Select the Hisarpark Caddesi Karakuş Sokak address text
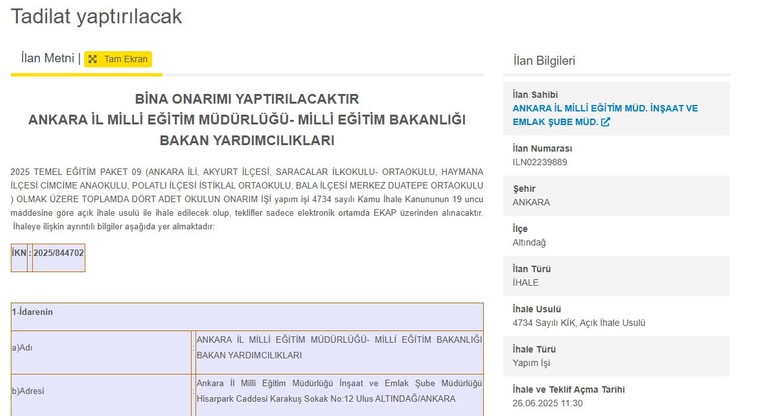Viewport: 772px width, 416px height. coord(326,399)
